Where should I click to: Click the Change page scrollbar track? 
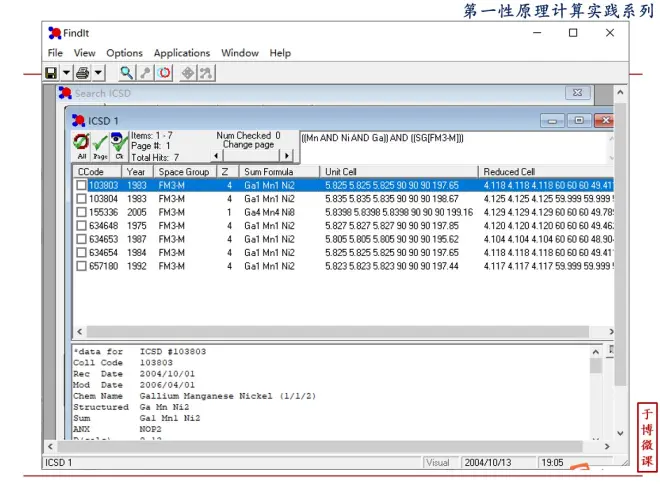[x=250, y=156]
